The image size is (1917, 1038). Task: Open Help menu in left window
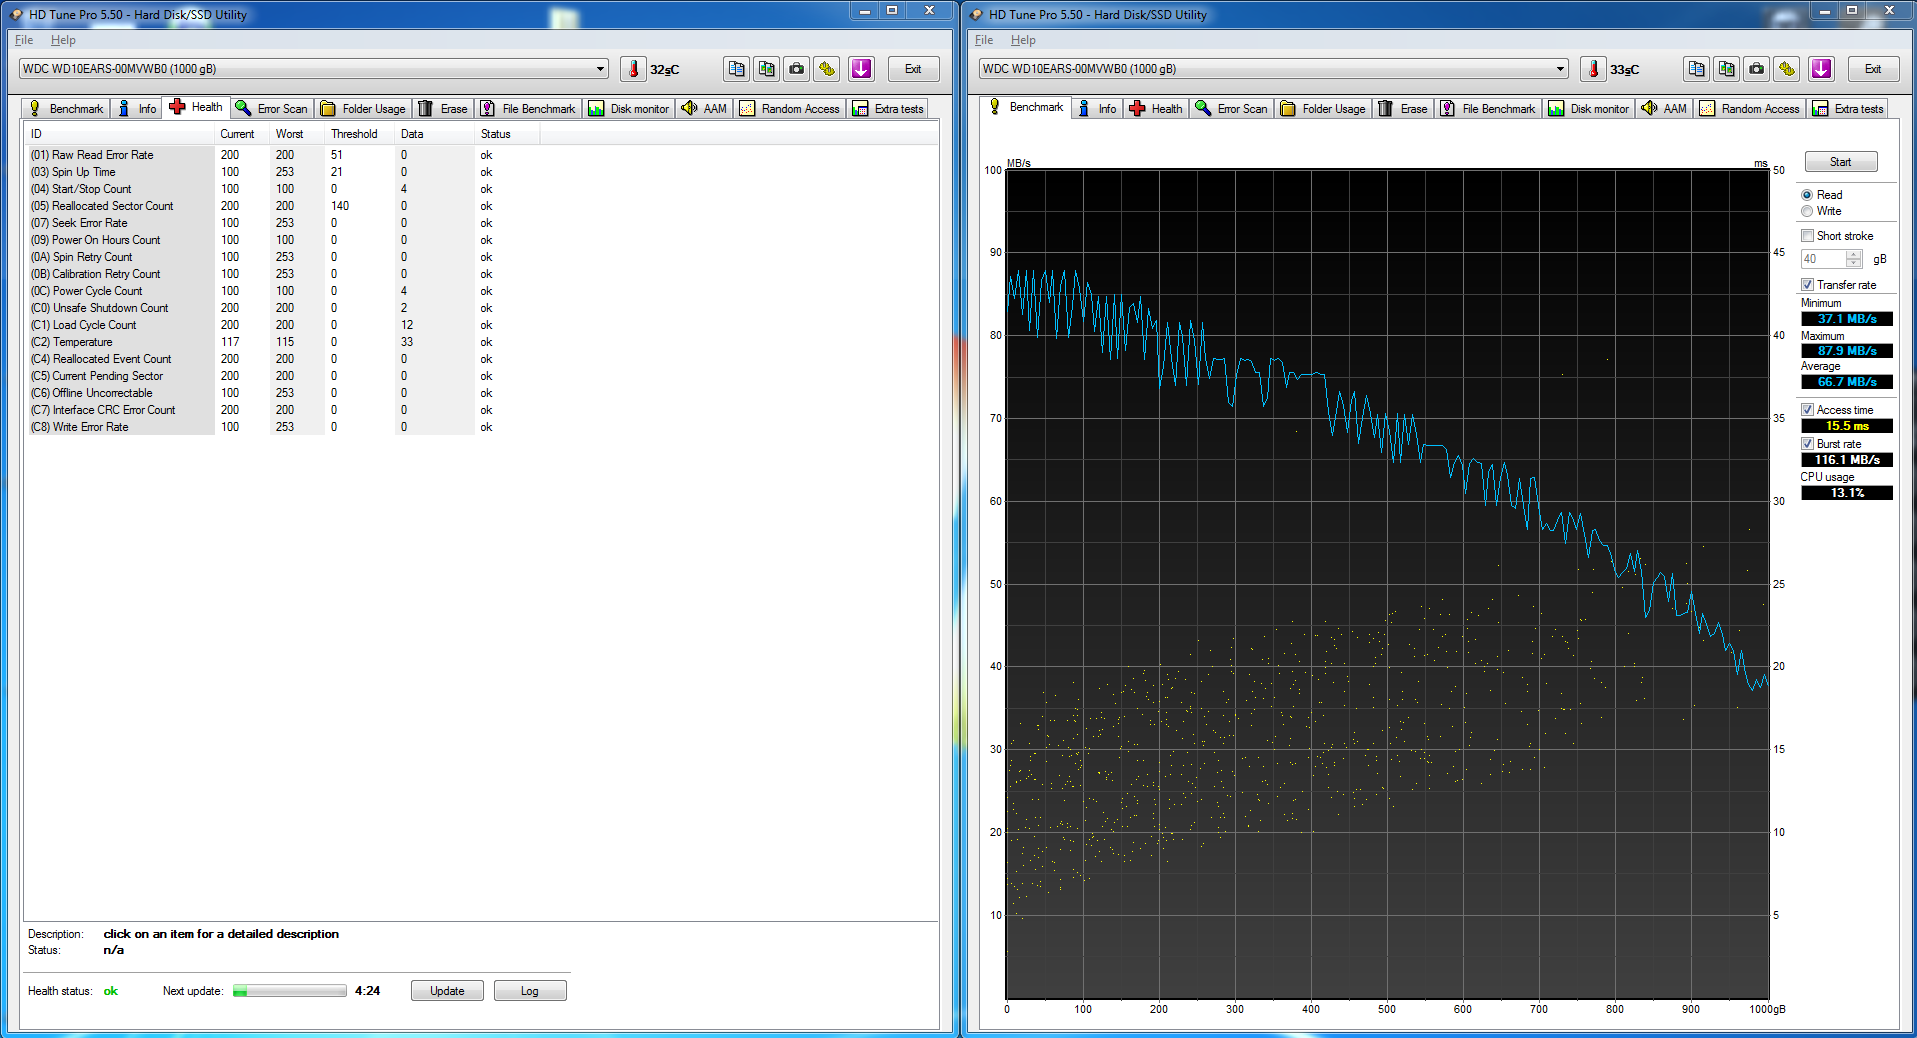63,40
